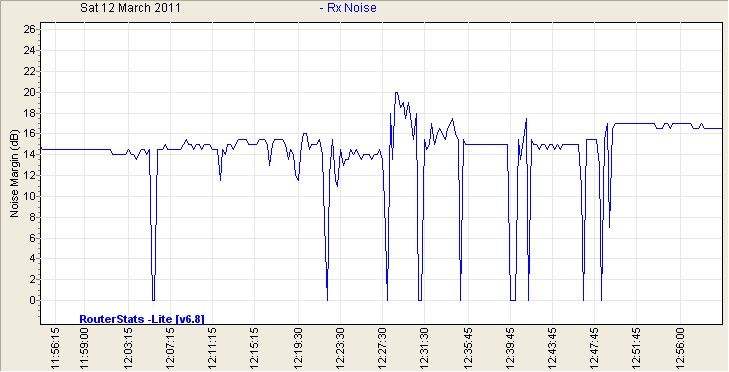Click the y-axis value 24
This screenshot has width=729, height=372.
29,50
